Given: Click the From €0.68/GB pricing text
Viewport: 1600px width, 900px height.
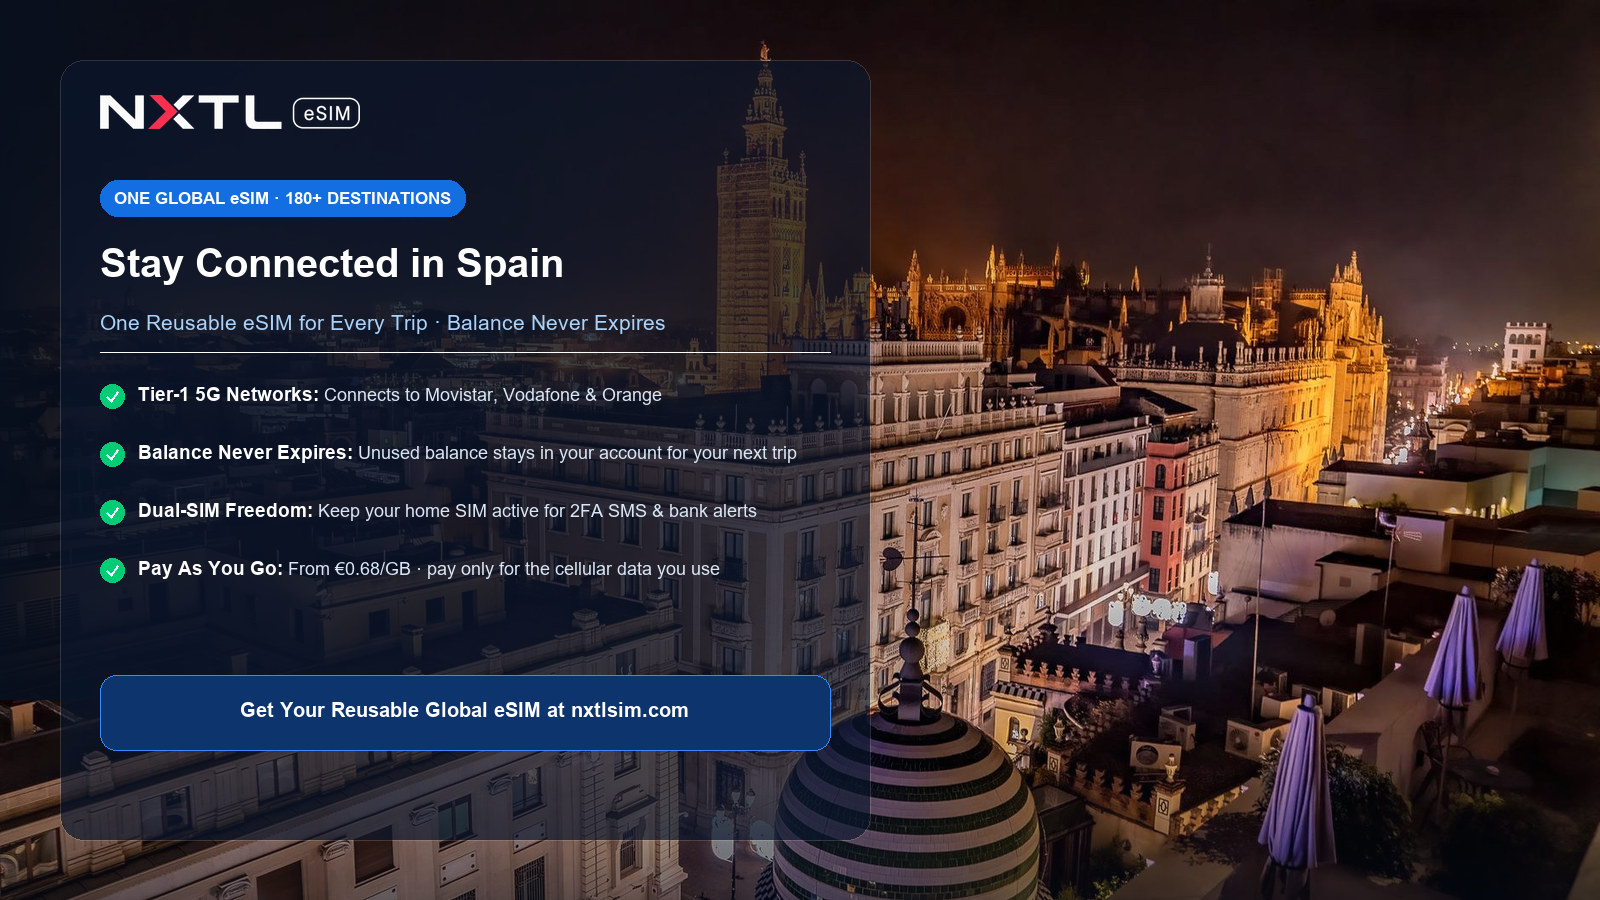Looking at the screenshot, I should click(x=504, y=569).
